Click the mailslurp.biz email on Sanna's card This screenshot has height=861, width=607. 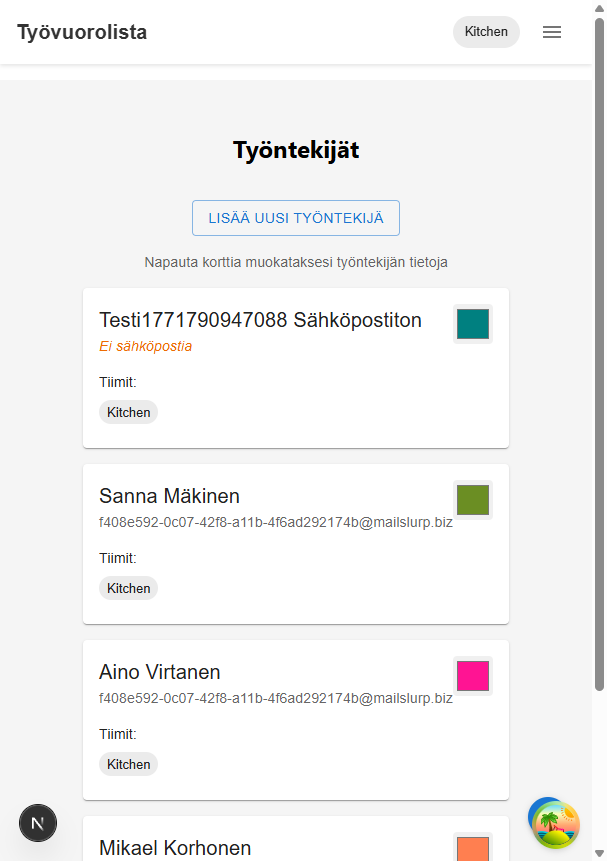click(276, 521)
